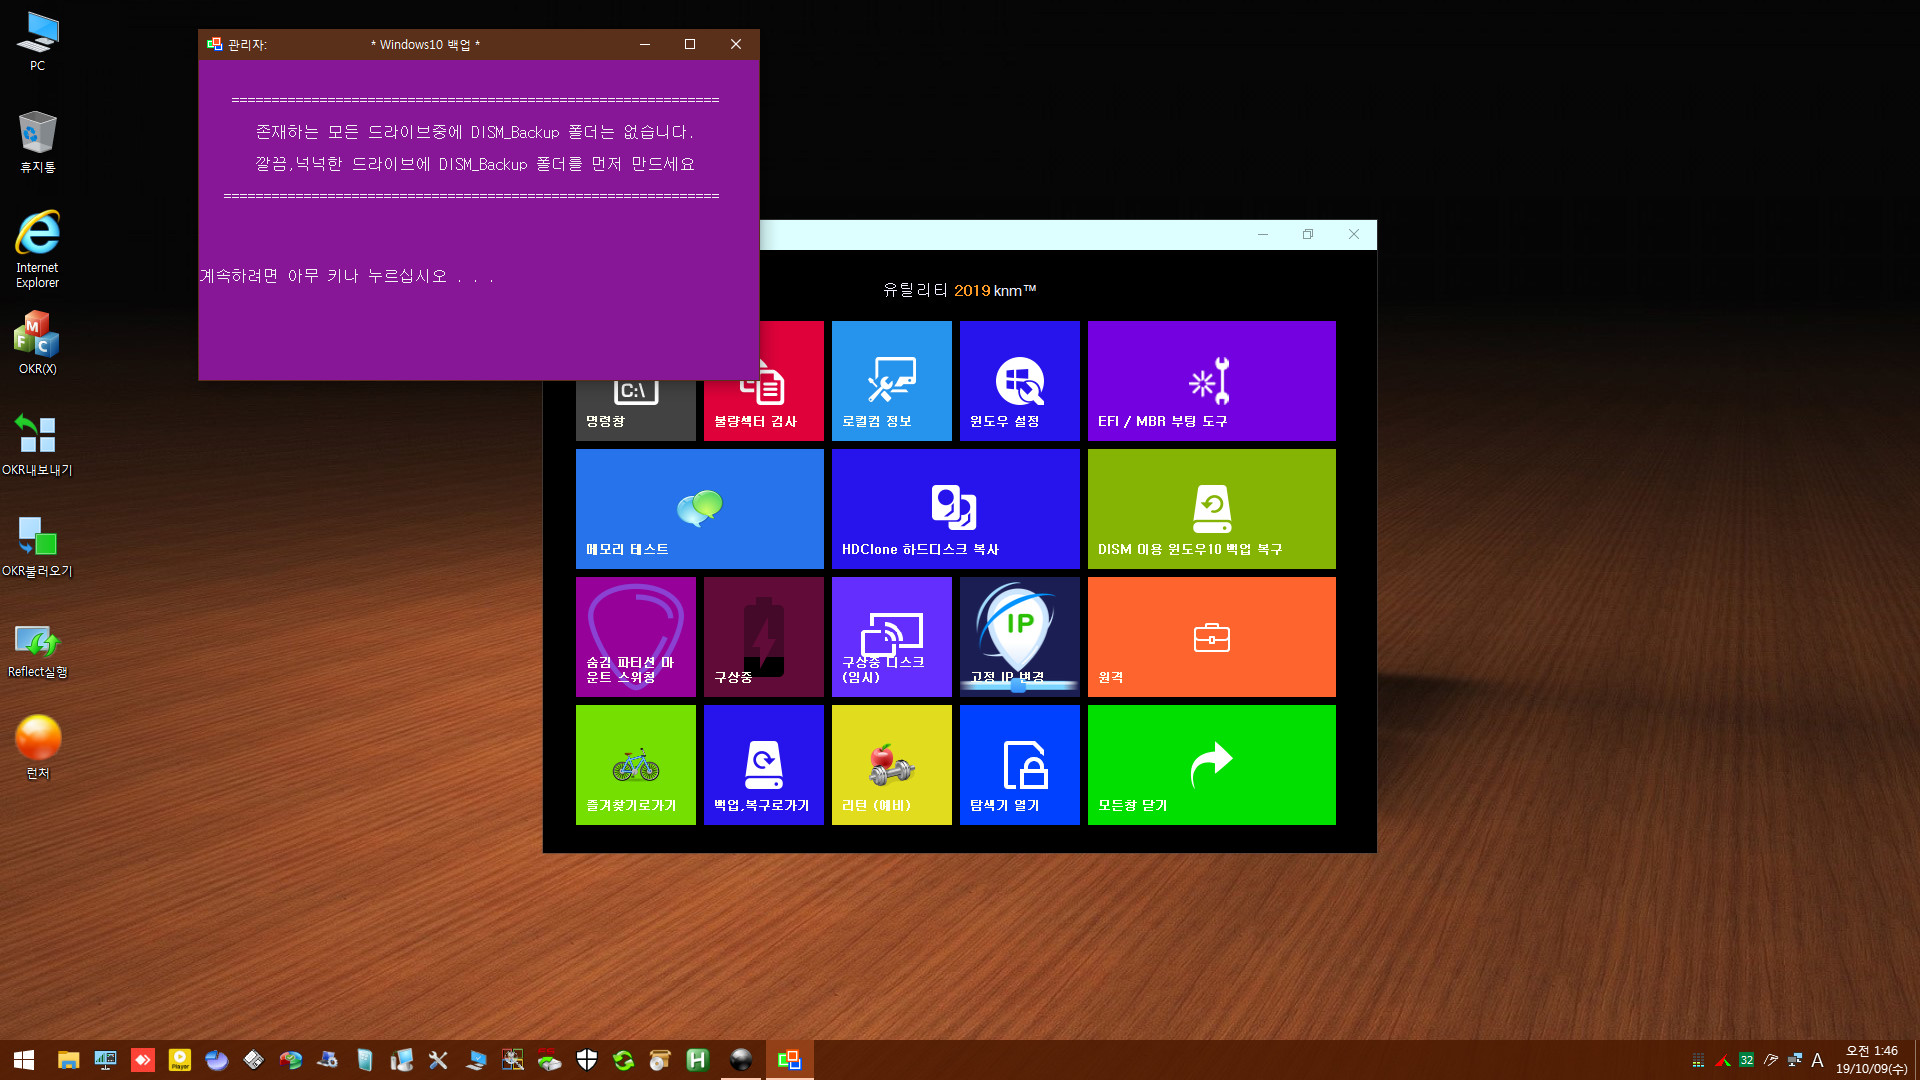Launch the EFI / MBR 부팅 도구 tile
Screen dimensions: 1920x1080
pos(1211,381)
